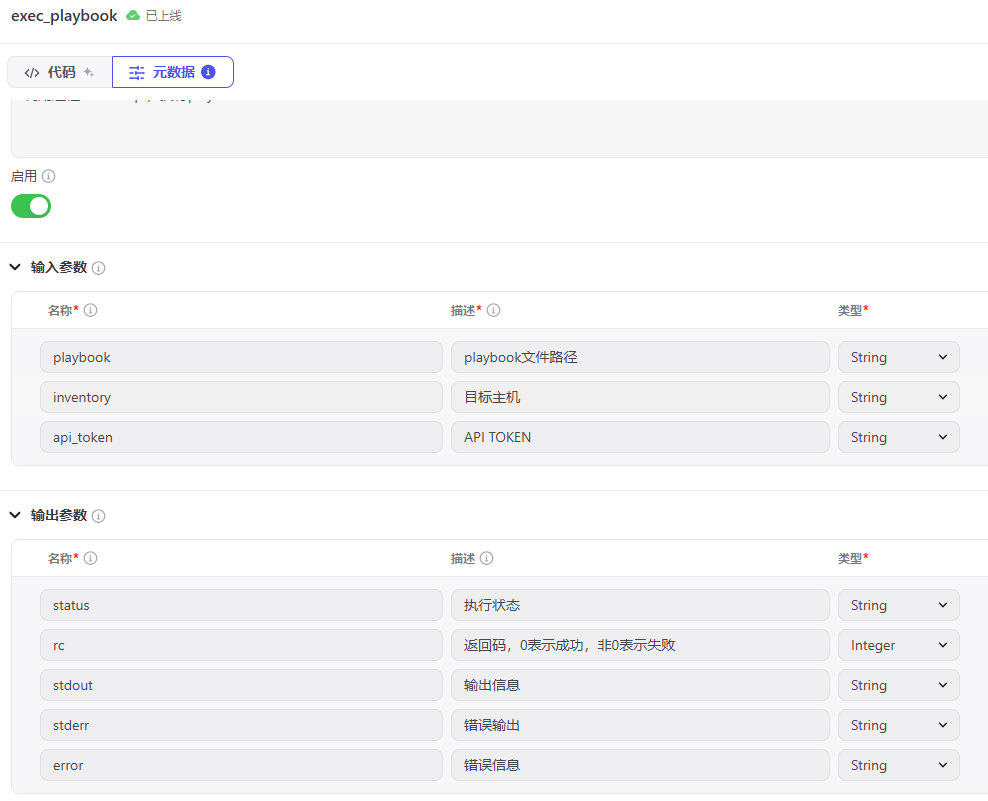The image size is (988, 801).
Task: Click the 输出信息 description field
Action: (x=640, y=686)
